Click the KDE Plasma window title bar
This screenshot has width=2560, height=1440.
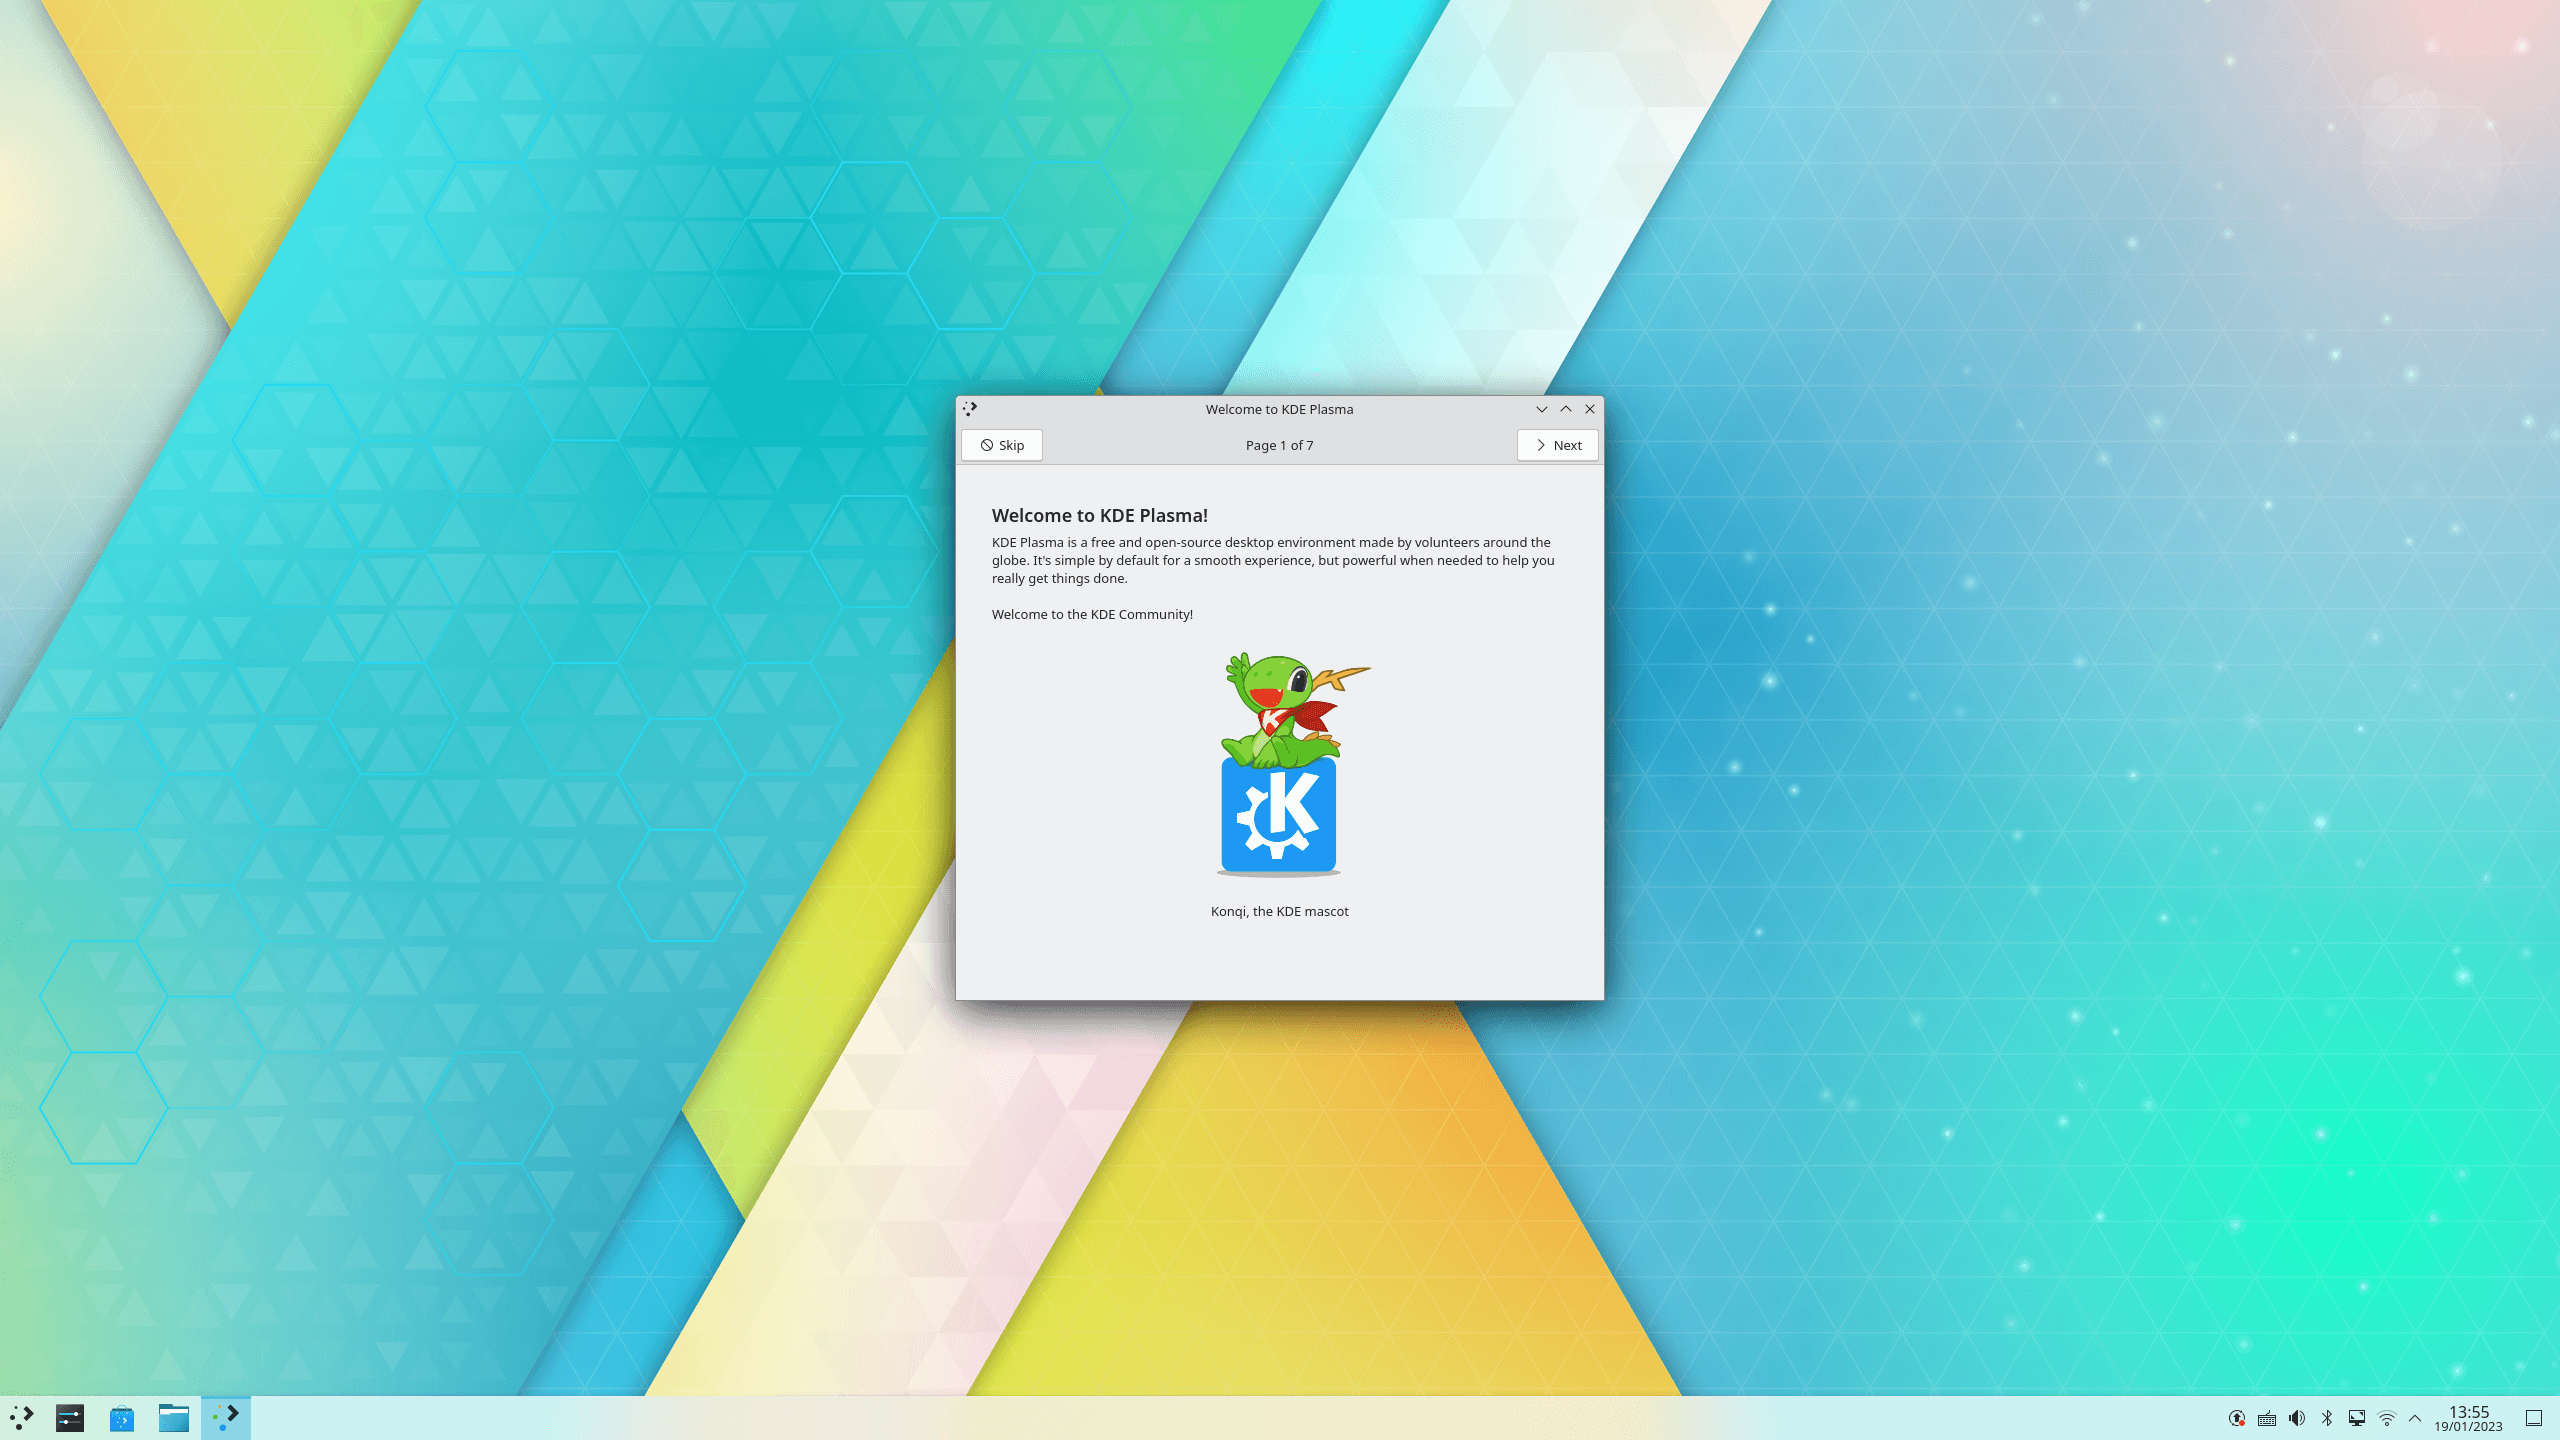[x=1278, y=408]
